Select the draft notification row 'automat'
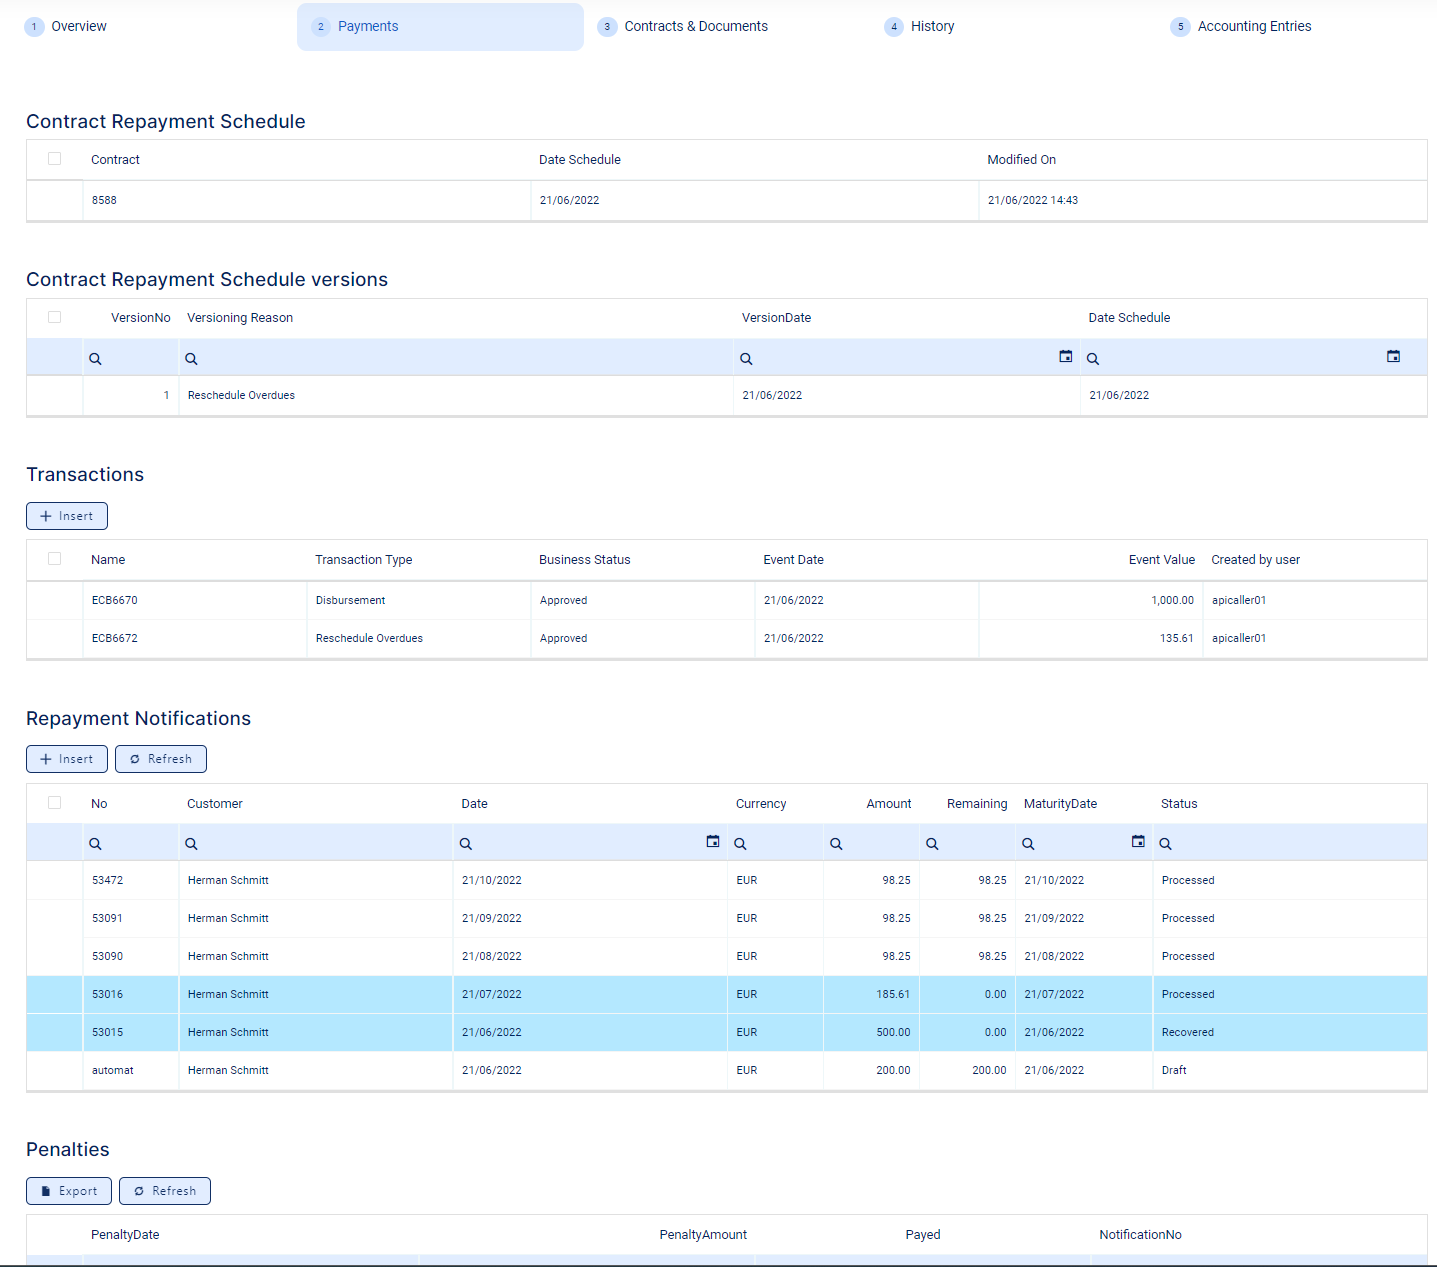 112,1070
